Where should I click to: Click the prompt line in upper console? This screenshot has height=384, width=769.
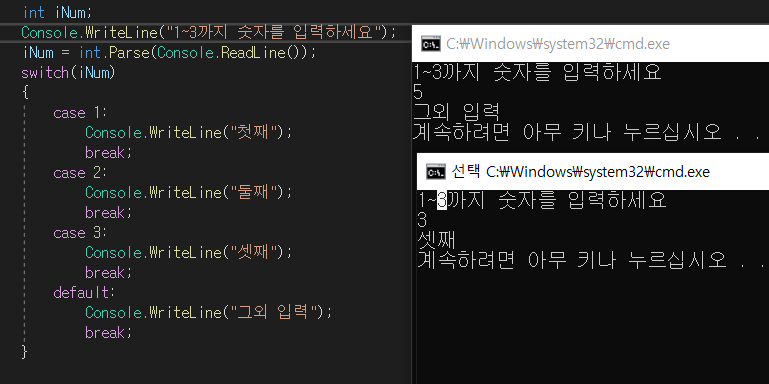(x=538, y=73)
